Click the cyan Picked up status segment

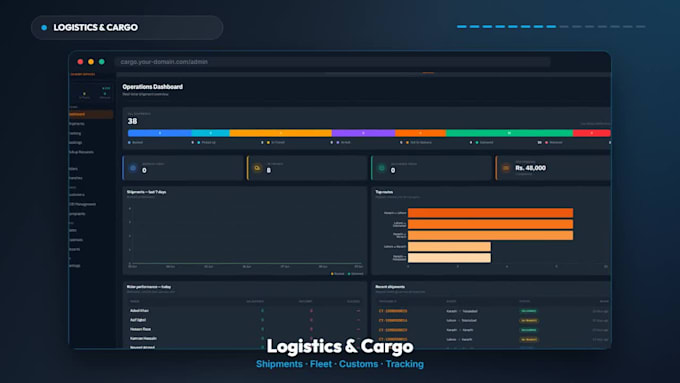[x=211, y=133]
